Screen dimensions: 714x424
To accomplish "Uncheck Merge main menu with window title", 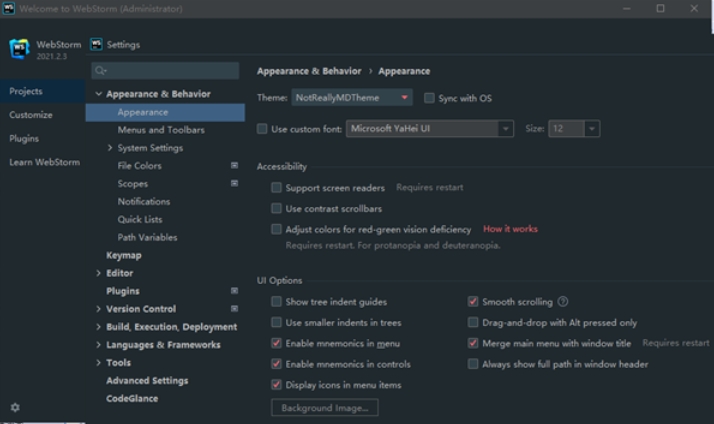I will pos(473,343).
